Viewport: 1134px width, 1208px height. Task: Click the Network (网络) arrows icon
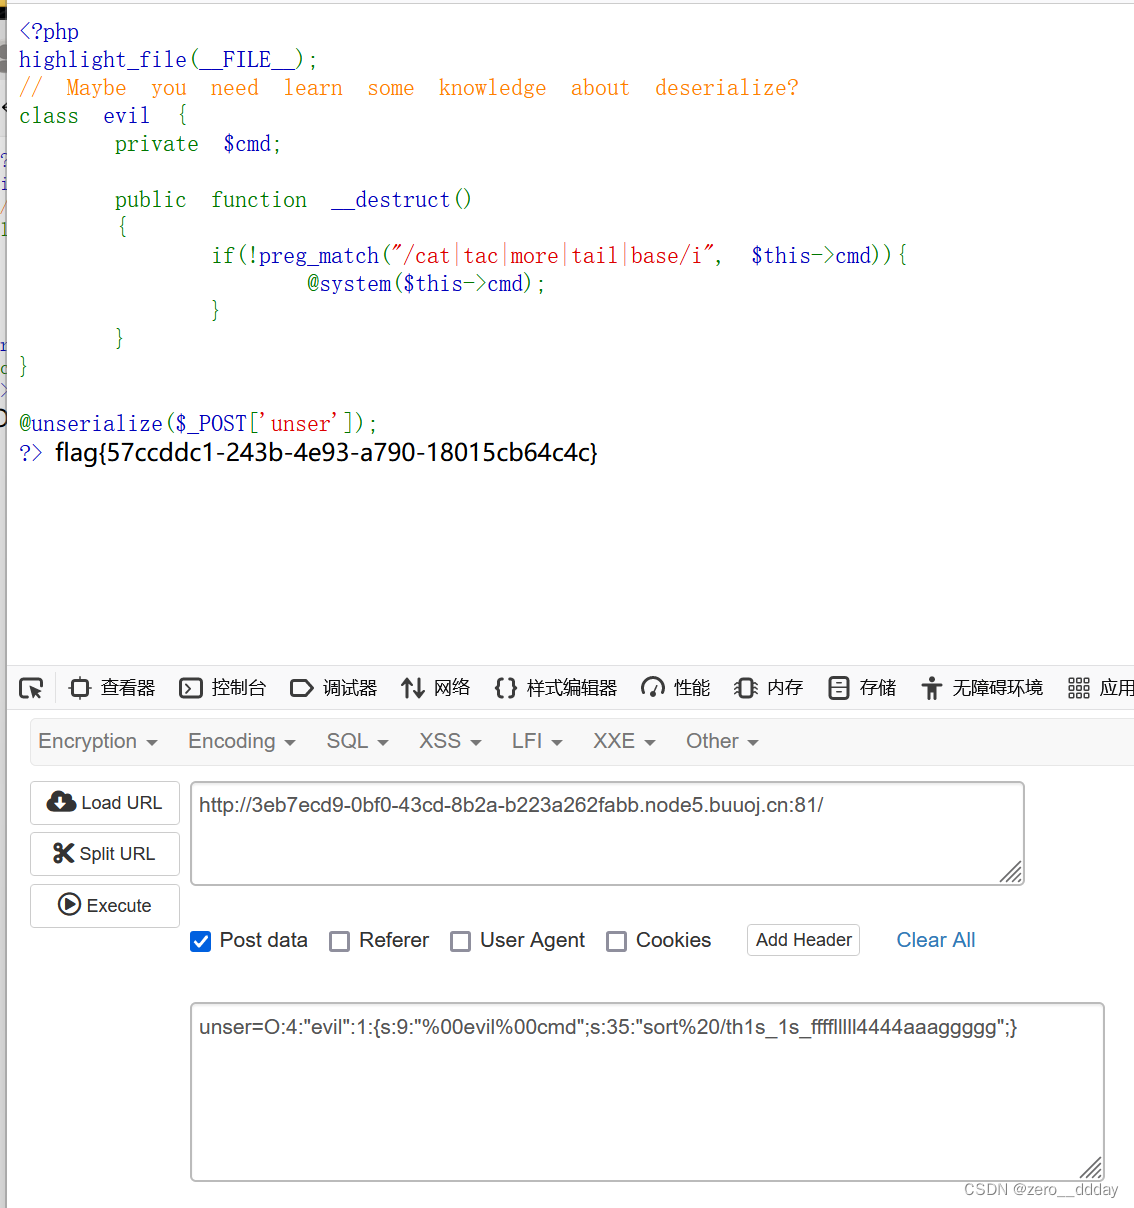pos(413,688)
